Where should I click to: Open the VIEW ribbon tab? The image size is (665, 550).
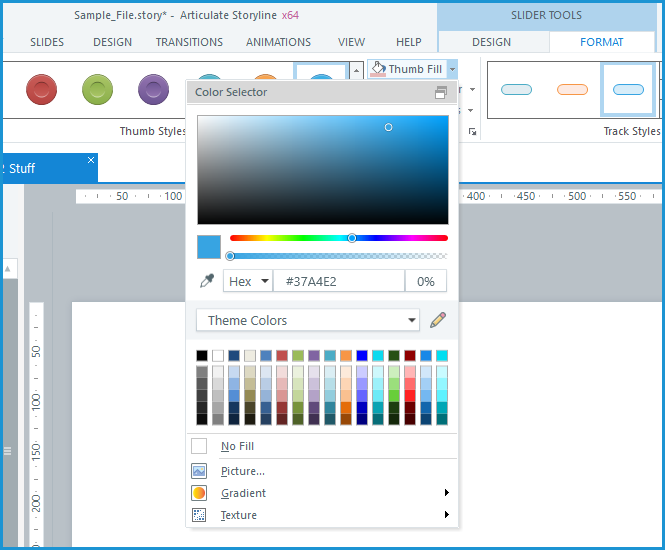tap(351, 42)
